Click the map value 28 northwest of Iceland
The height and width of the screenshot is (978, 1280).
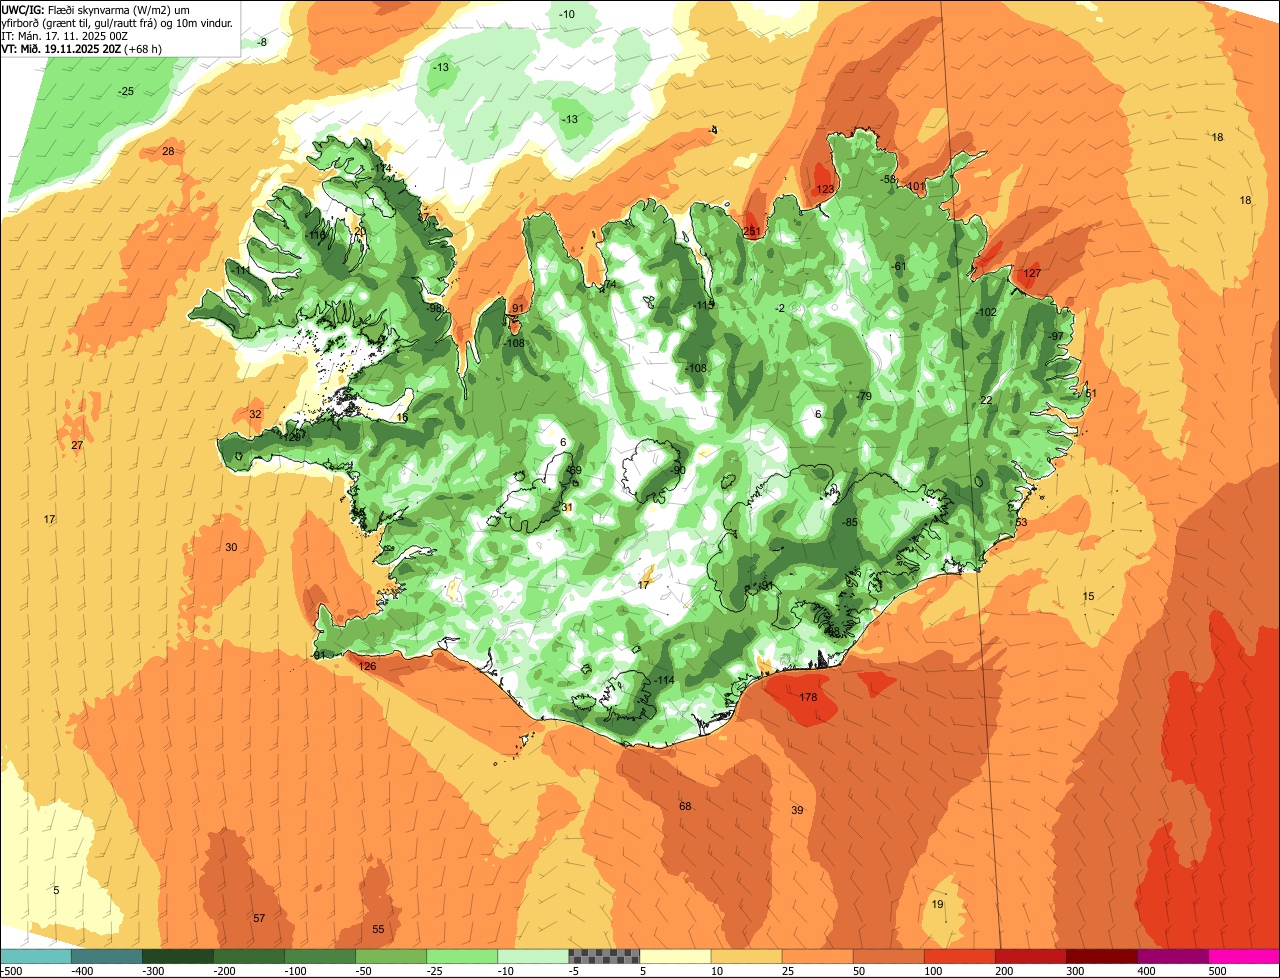pos(168,151)
